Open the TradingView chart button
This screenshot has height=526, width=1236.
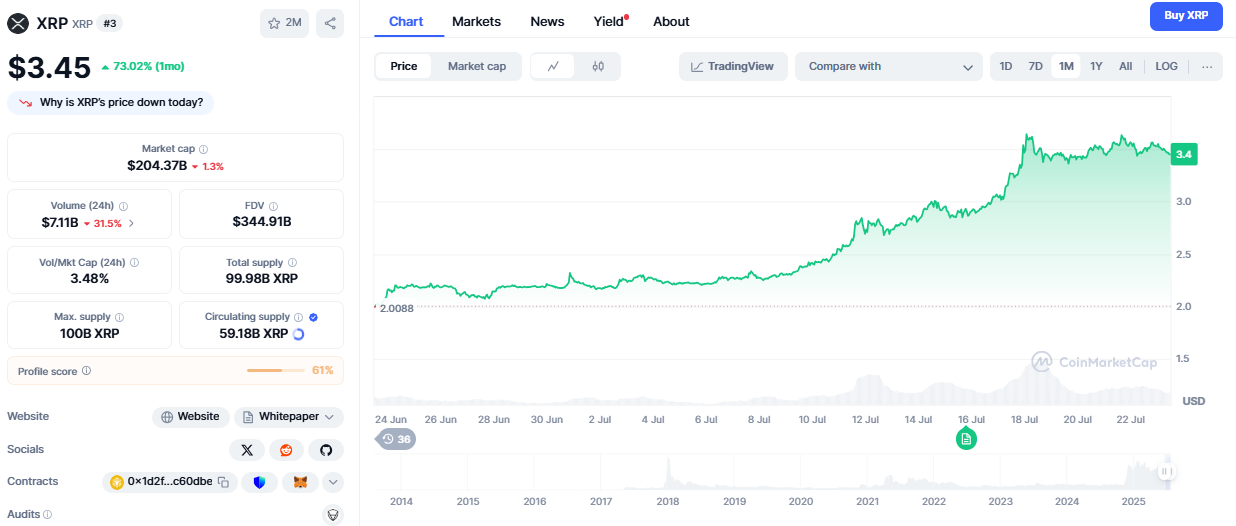pyautogui.click(x=733, y=67)
